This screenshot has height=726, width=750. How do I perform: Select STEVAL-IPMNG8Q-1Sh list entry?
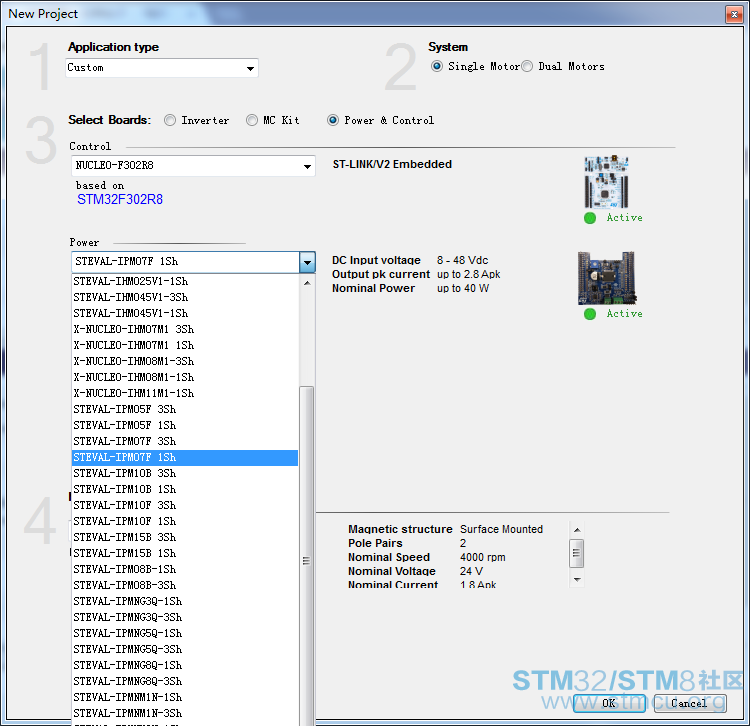(185, 666)
